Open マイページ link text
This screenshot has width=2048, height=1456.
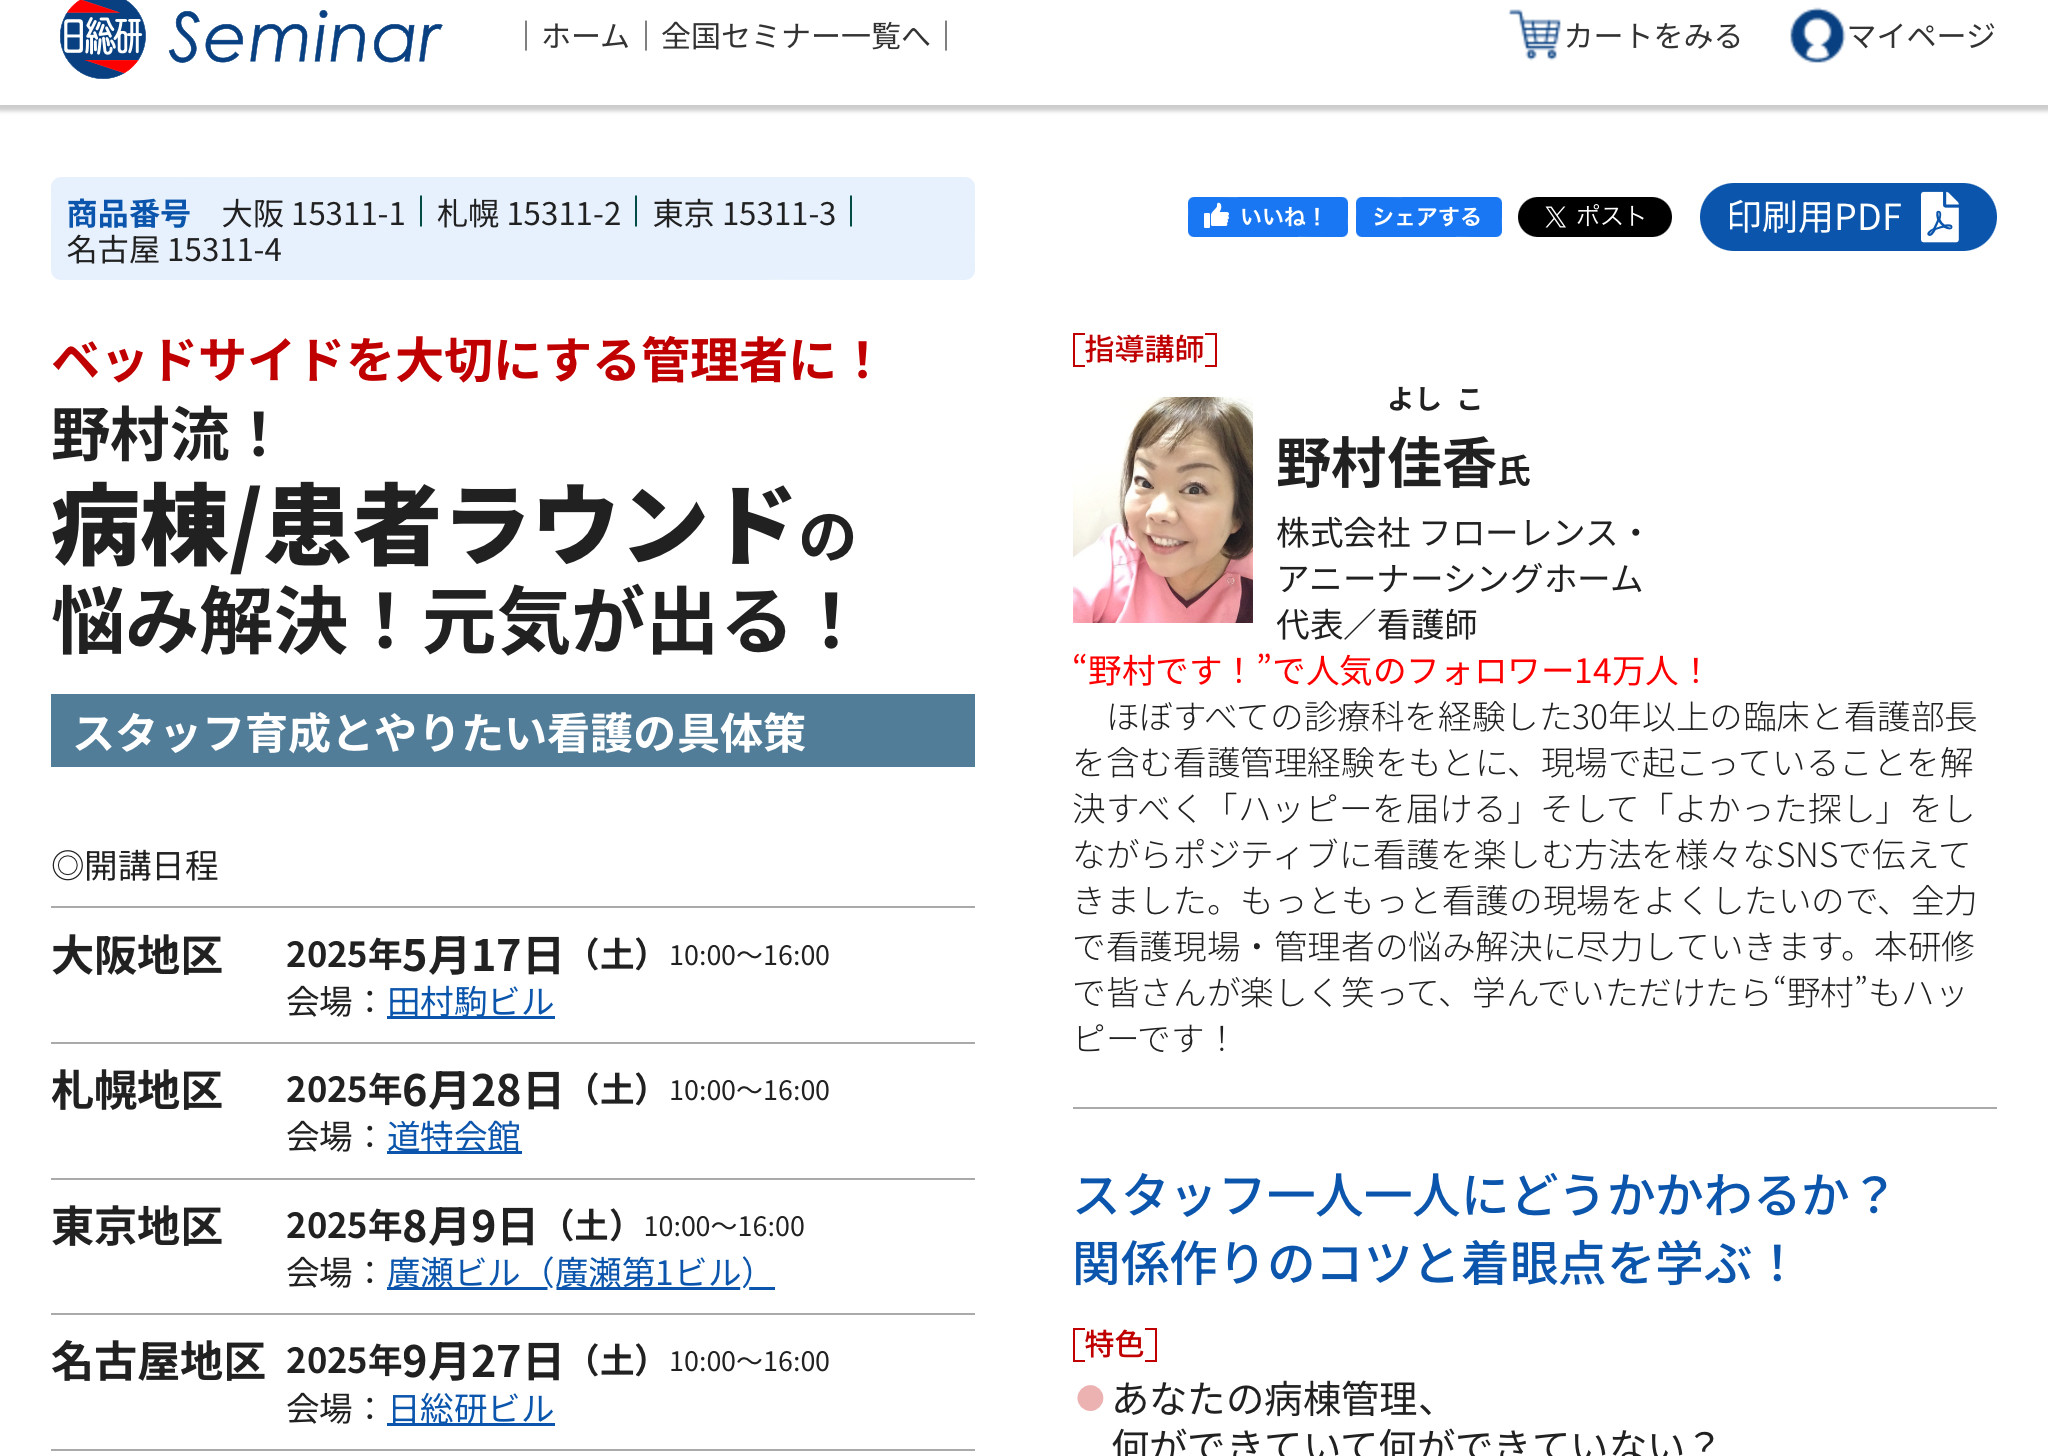[1921, 37]
